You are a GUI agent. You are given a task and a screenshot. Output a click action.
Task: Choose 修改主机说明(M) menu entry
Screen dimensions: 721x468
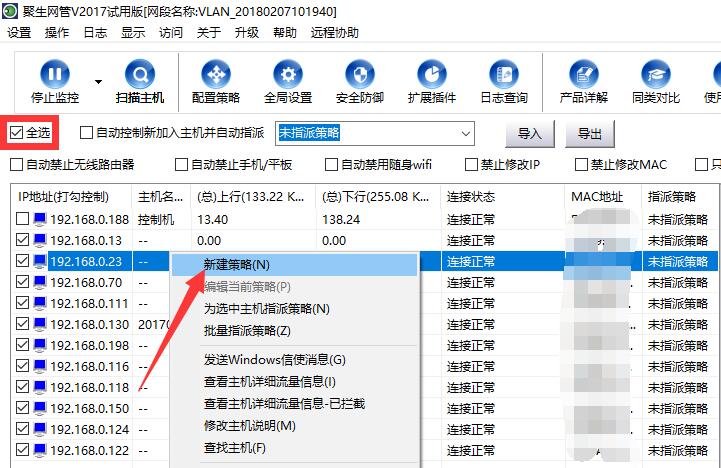pos(294,426)
